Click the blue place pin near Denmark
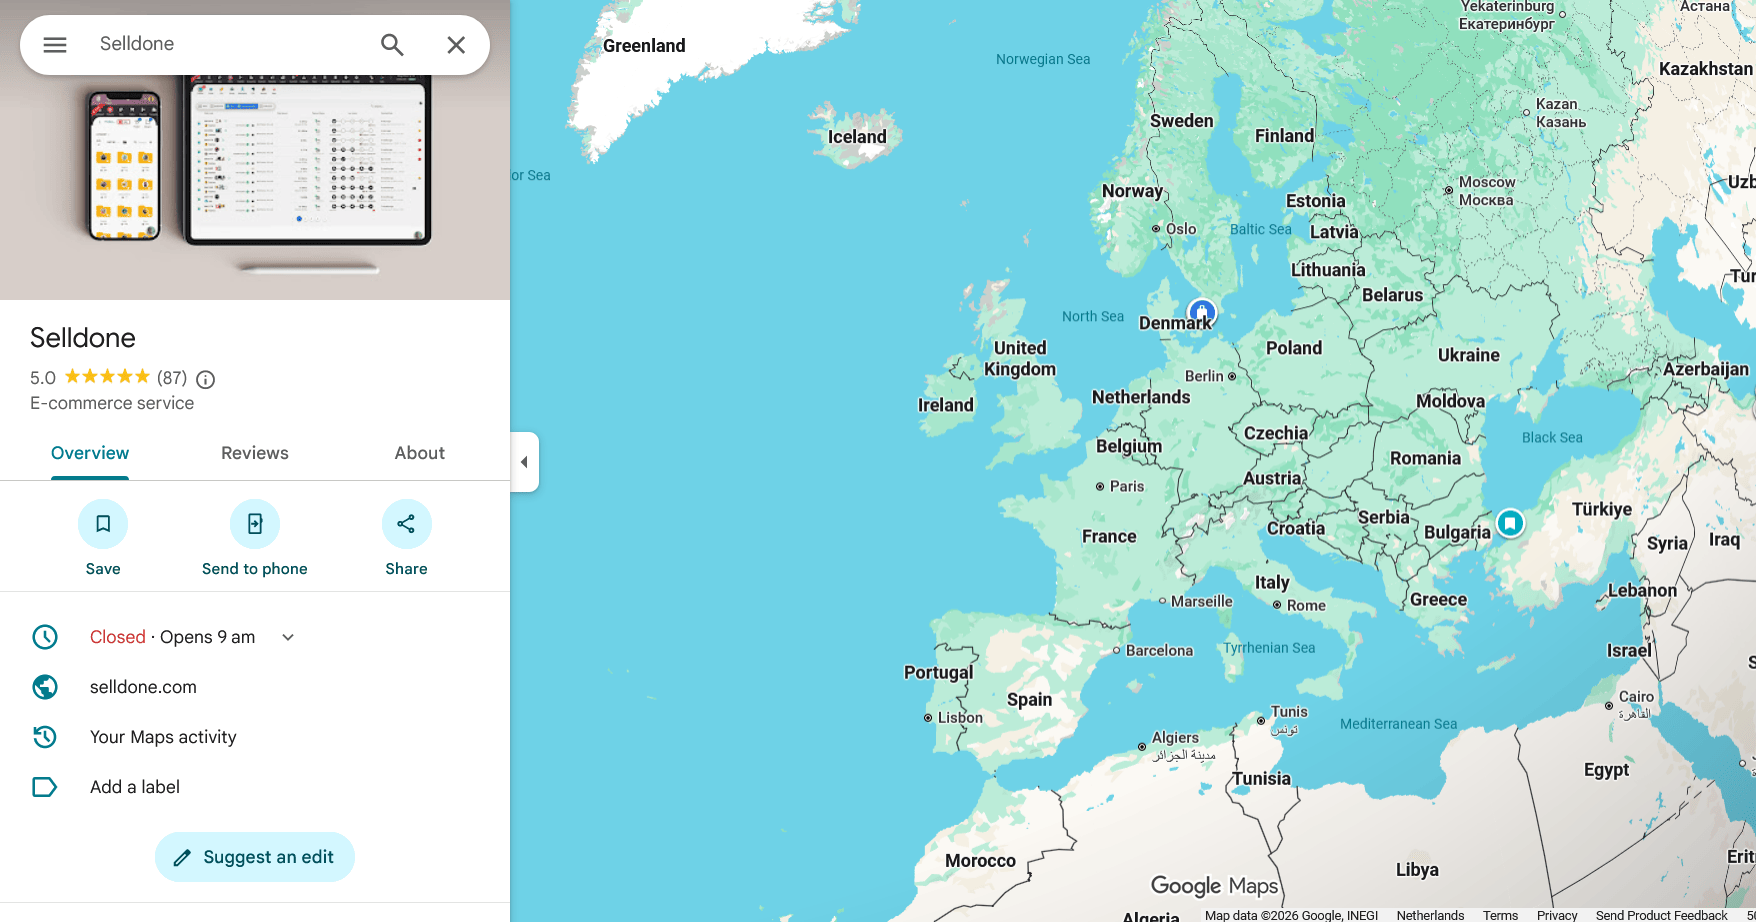Screen dimensions: 1756x922 pos(1202,312)
